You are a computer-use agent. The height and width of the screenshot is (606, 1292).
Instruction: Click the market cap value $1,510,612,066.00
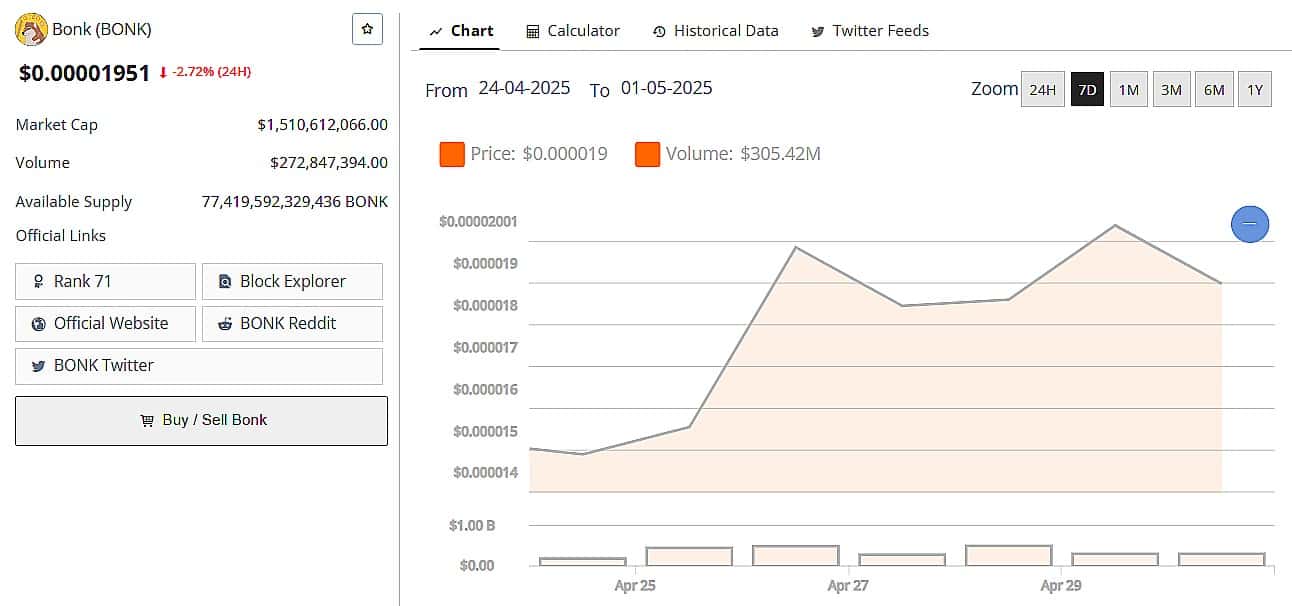tap(322, 125)
